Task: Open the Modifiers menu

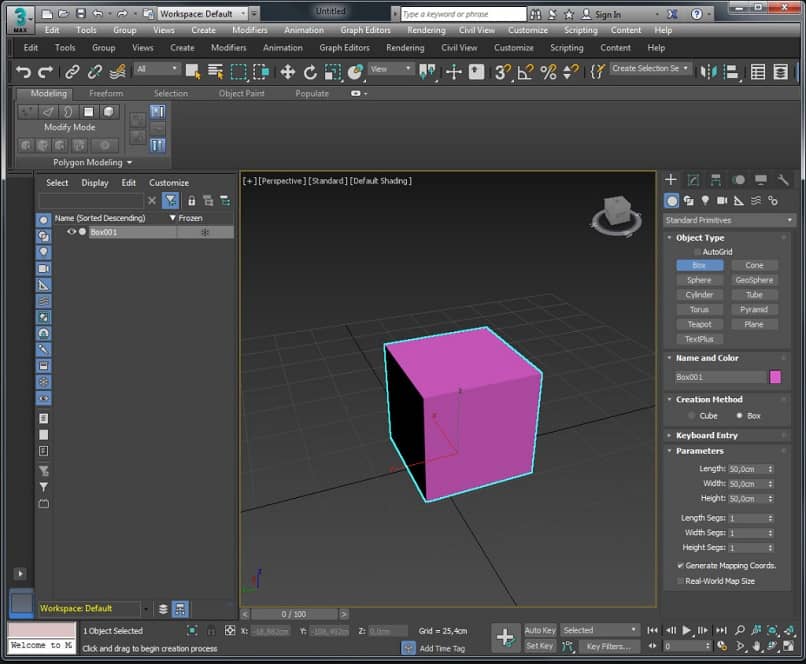Action: coord(228,47)
